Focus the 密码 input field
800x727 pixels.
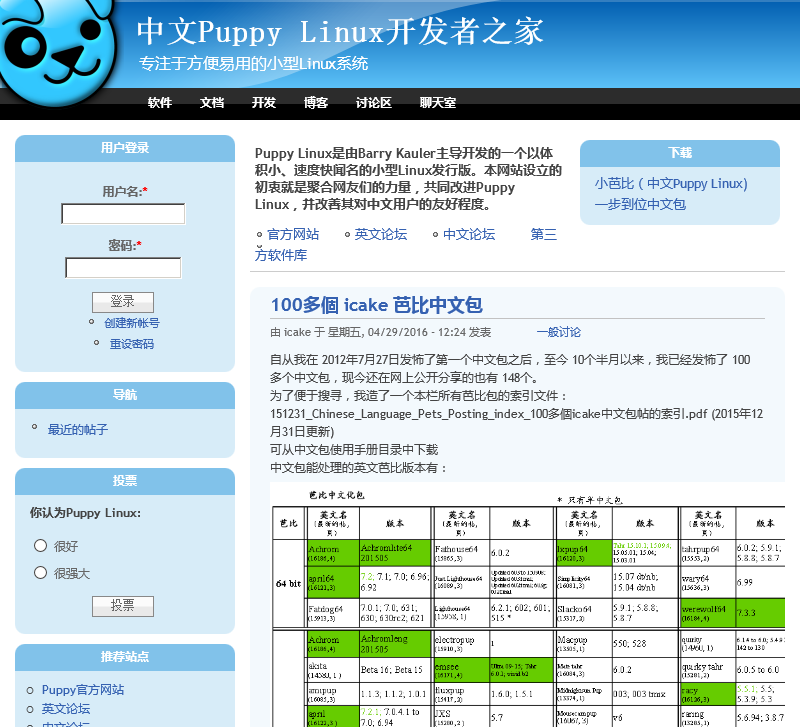123,267
